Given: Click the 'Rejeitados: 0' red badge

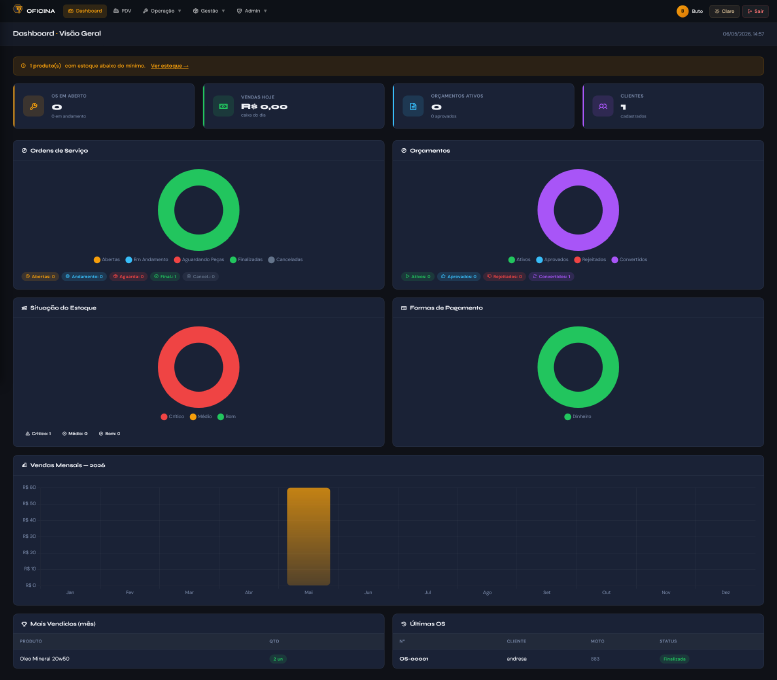Looking at the screenshot, I should point(504,277).
